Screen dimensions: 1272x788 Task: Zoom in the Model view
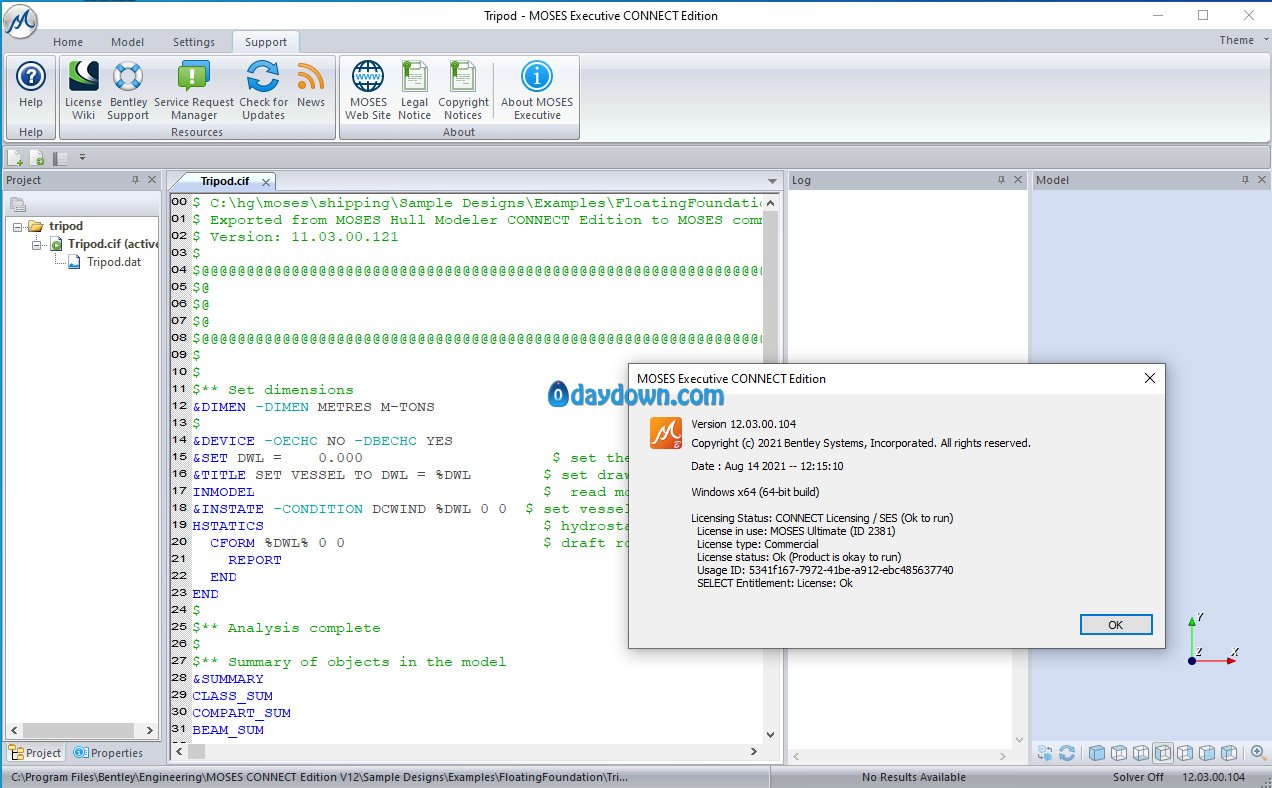click(1258, 753)
